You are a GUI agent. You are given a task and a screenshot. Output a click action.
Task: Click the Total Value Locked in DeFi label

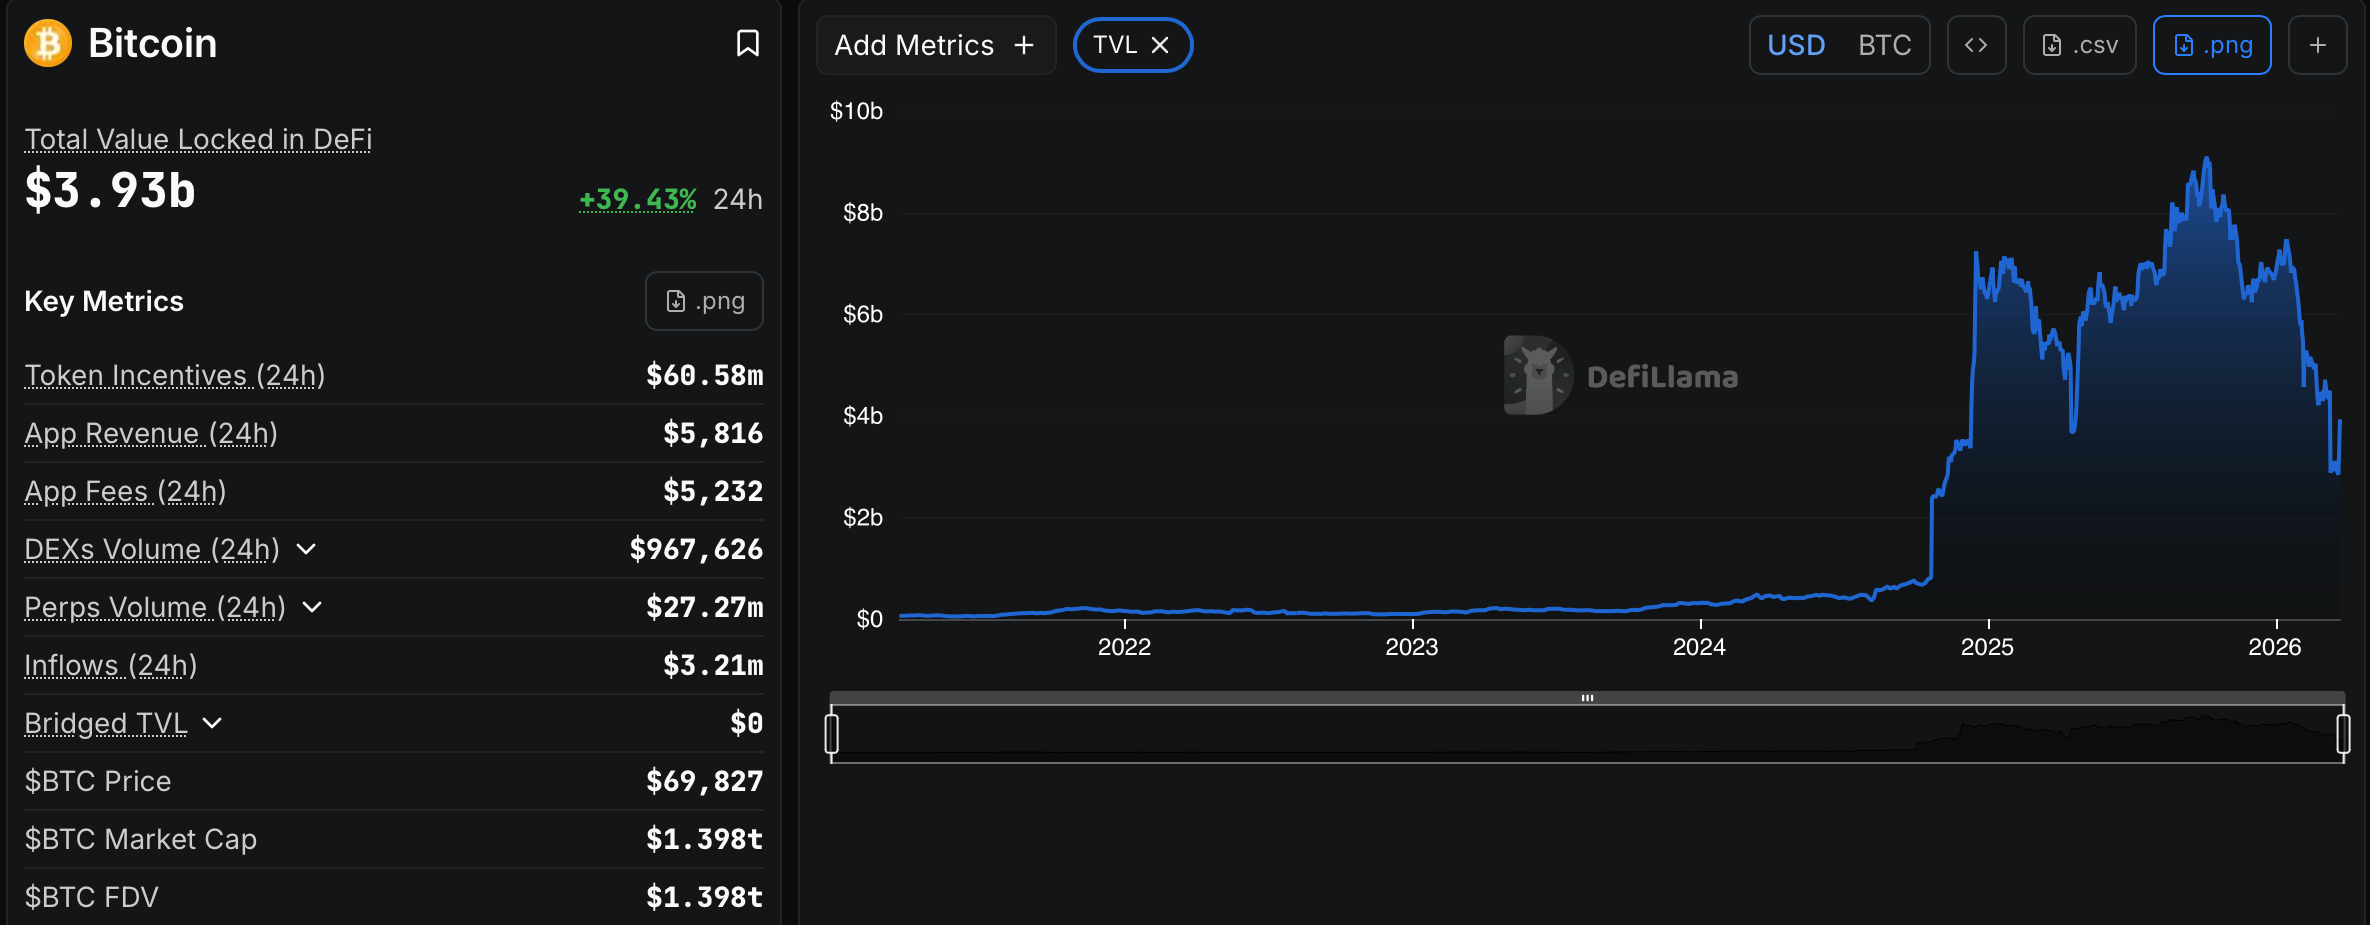coord(198,139)
